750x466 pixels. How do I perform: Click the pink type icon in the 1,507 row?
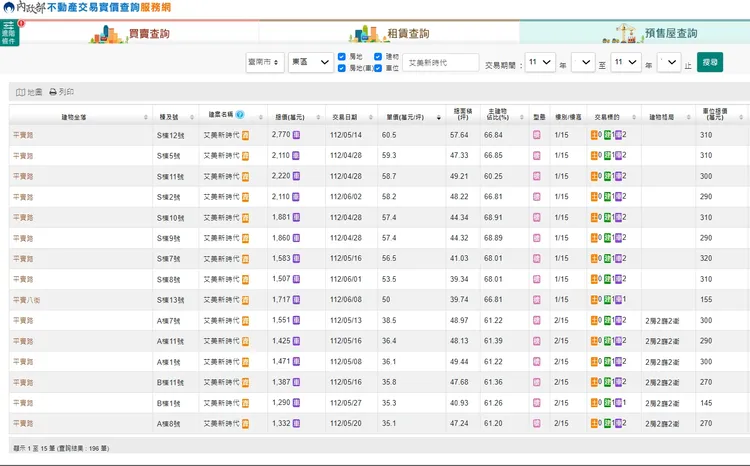[x=537, y=279]
